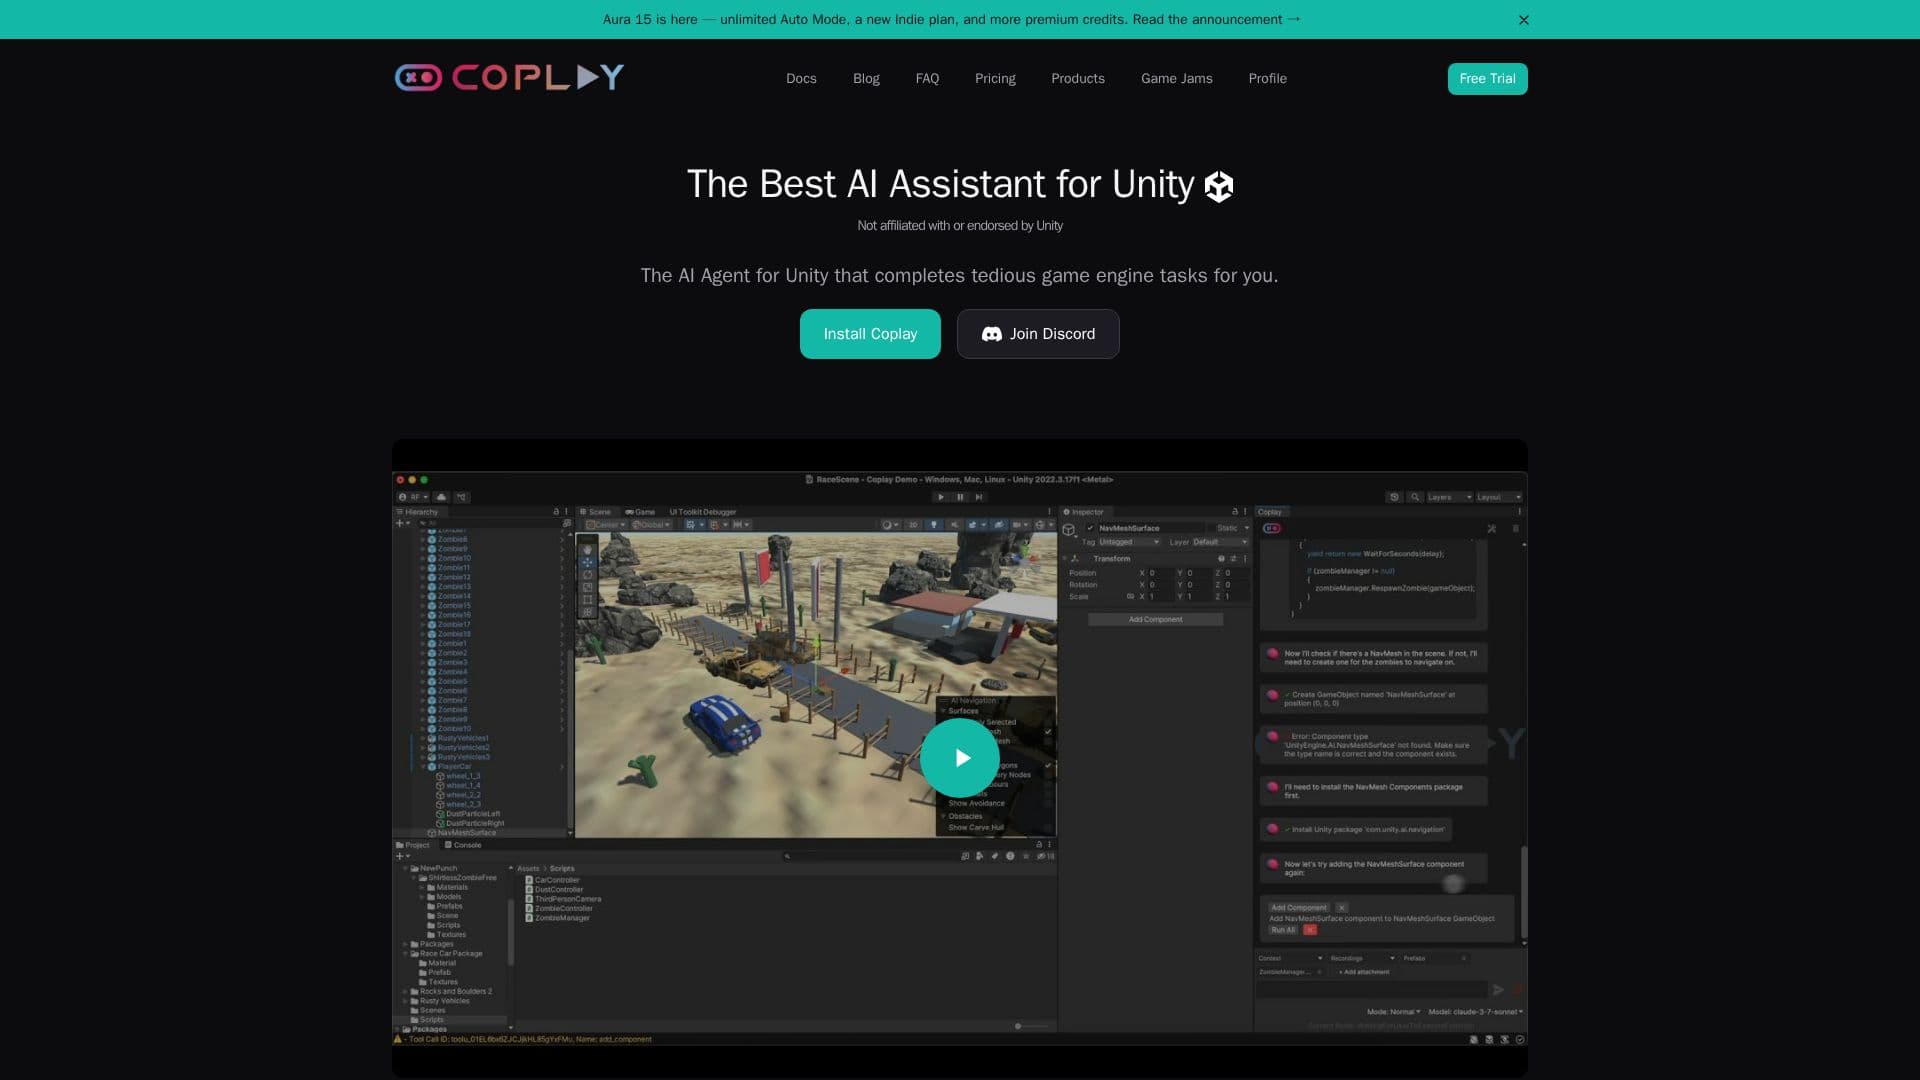Click the Join Discord button

1038,334
